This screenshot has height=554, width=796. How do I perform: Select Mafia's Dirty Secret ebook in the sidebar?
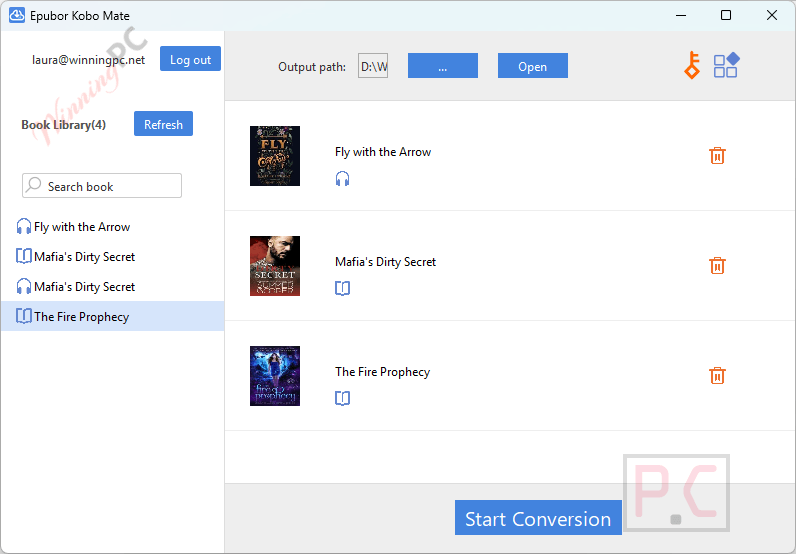pyautogui.click(x=113, y=256)
